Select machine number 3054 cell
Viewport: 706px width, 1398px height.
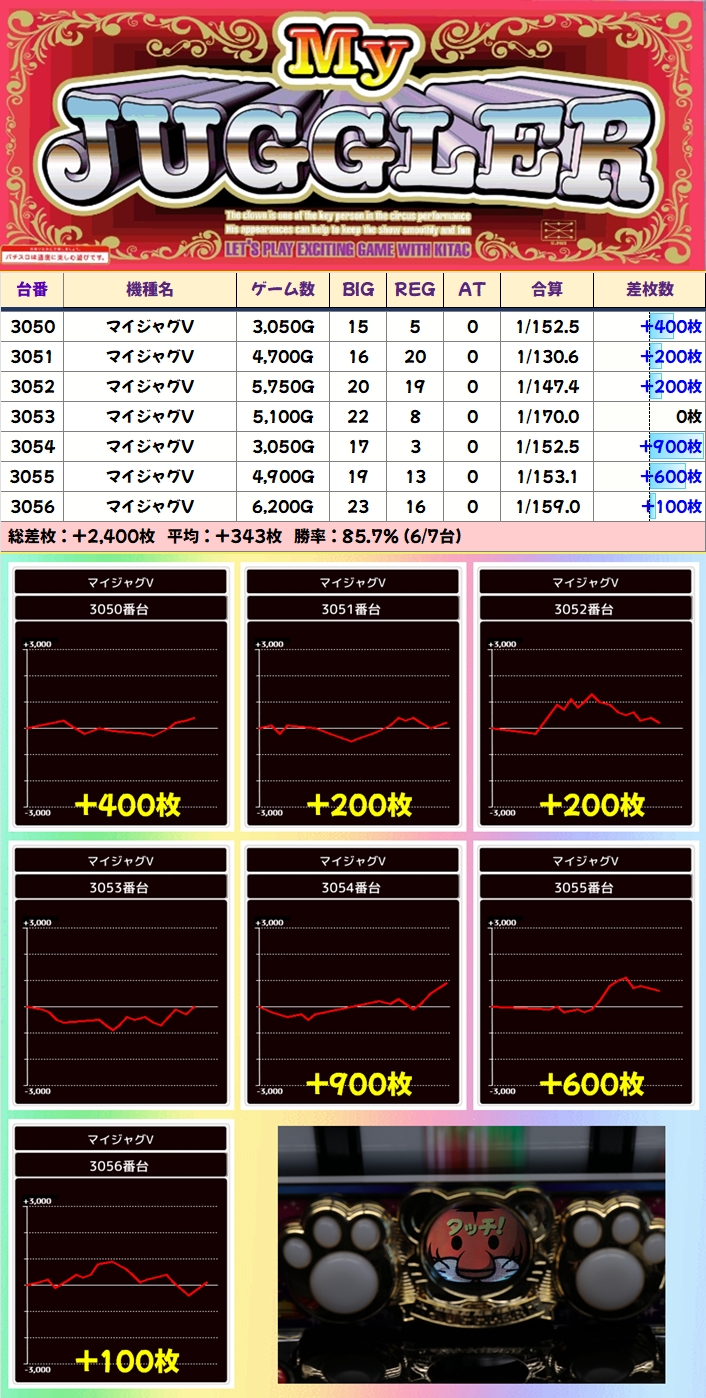(x=32, y=447)
